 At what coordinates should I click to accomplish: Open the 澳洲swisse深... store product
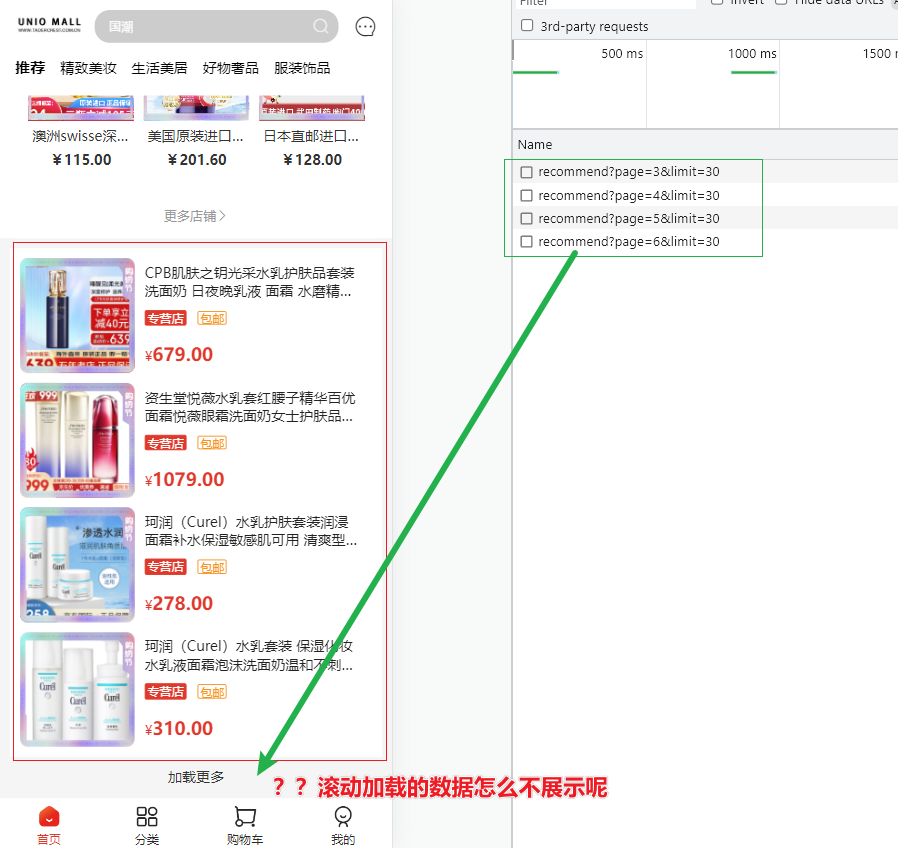point(81,136)
